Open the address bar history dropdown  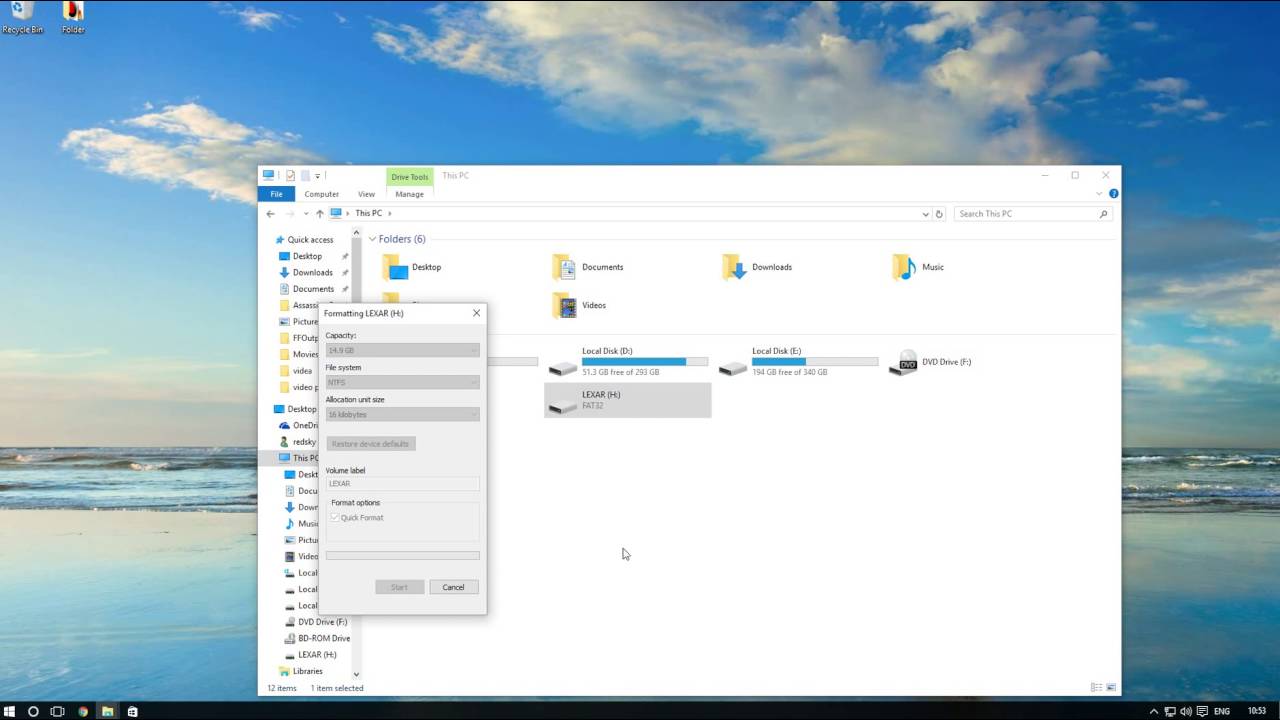tap(925, 214)
